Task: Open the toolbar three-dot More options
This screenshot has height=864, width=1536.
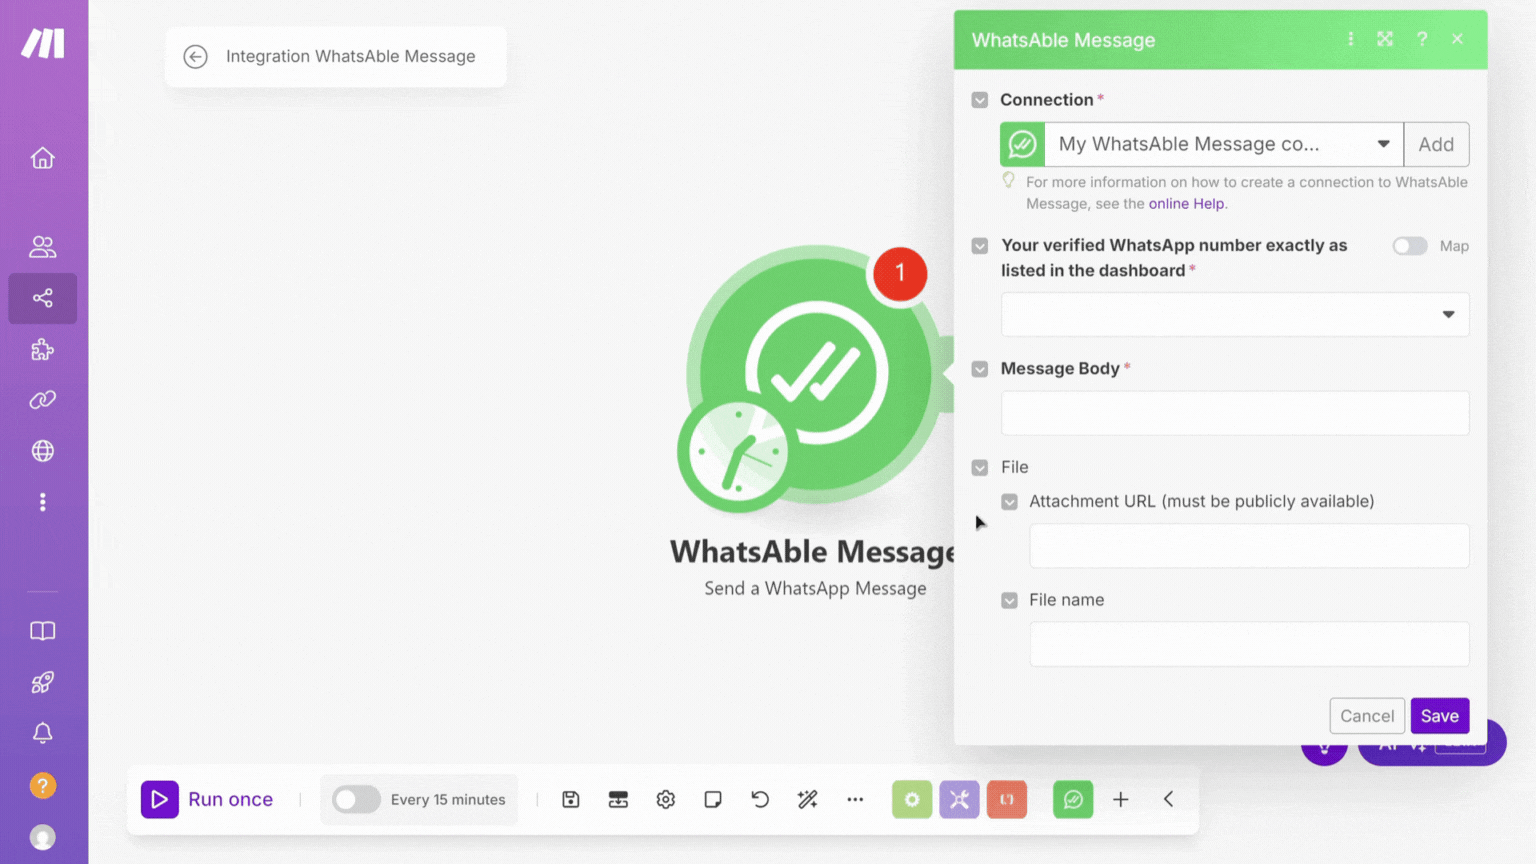Action: (855, 799)
